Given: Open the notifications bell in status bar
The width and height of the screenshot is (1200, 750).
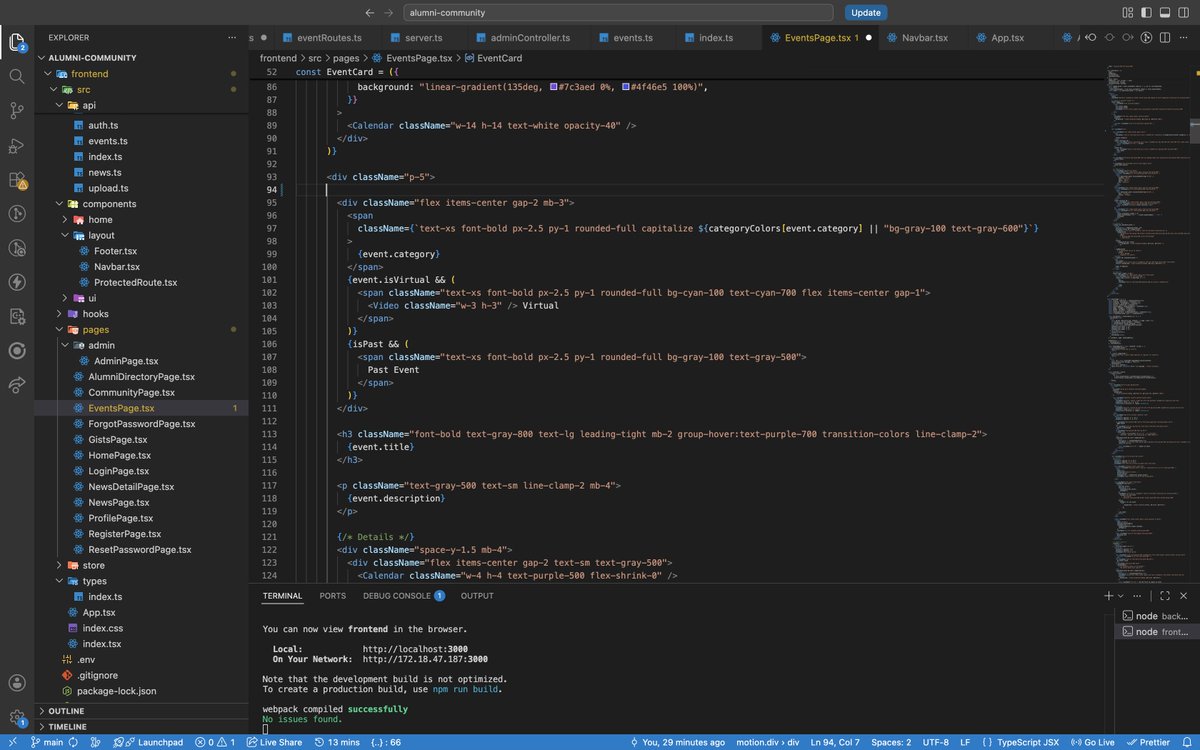Looking at the screenshot, I should click(1187, 742).
